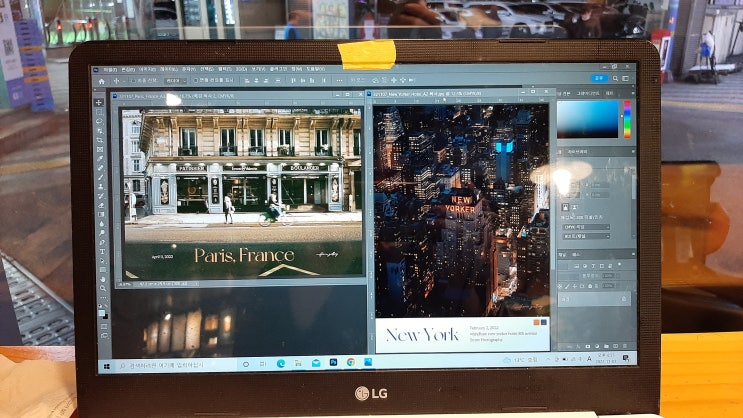Select the Rectangle shape tool

click(x=102, y=270)
